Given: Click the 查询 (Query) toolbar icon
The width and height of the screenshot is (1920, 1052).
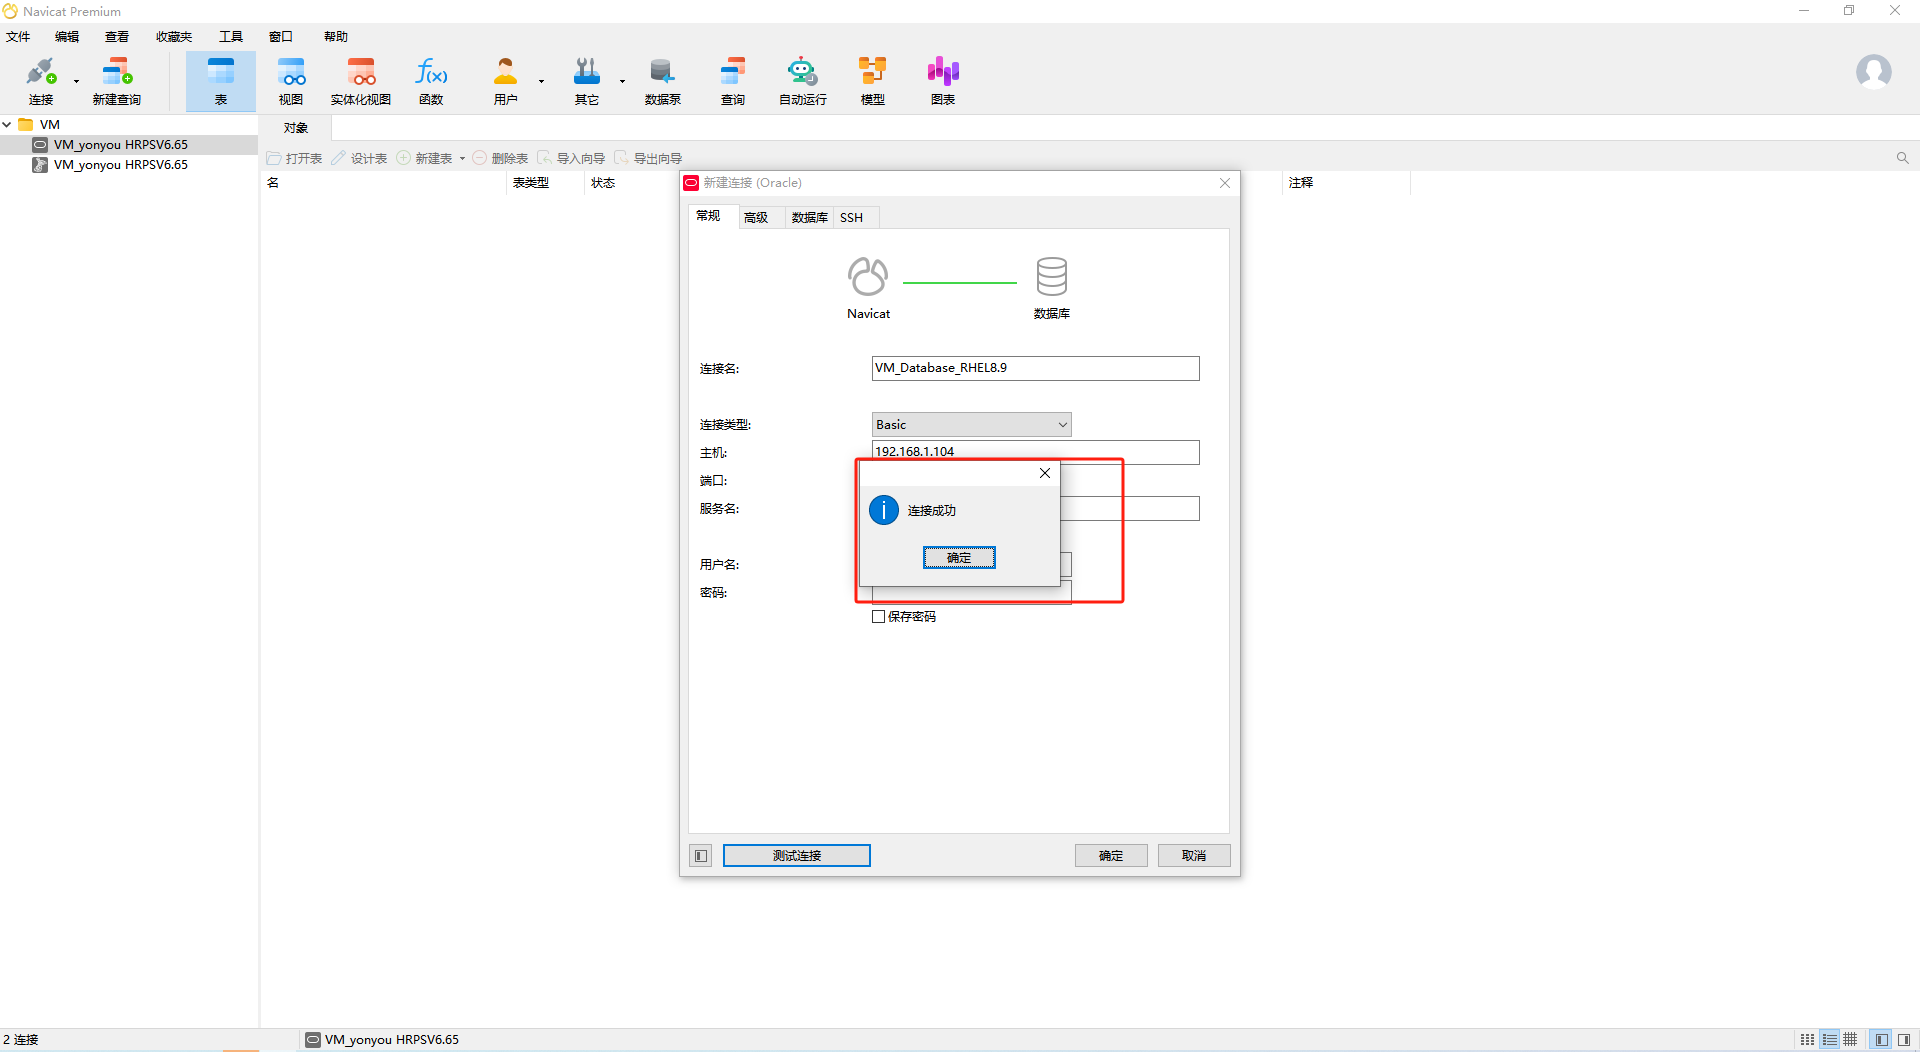Looking at the screenshot, I should (733, 80).
